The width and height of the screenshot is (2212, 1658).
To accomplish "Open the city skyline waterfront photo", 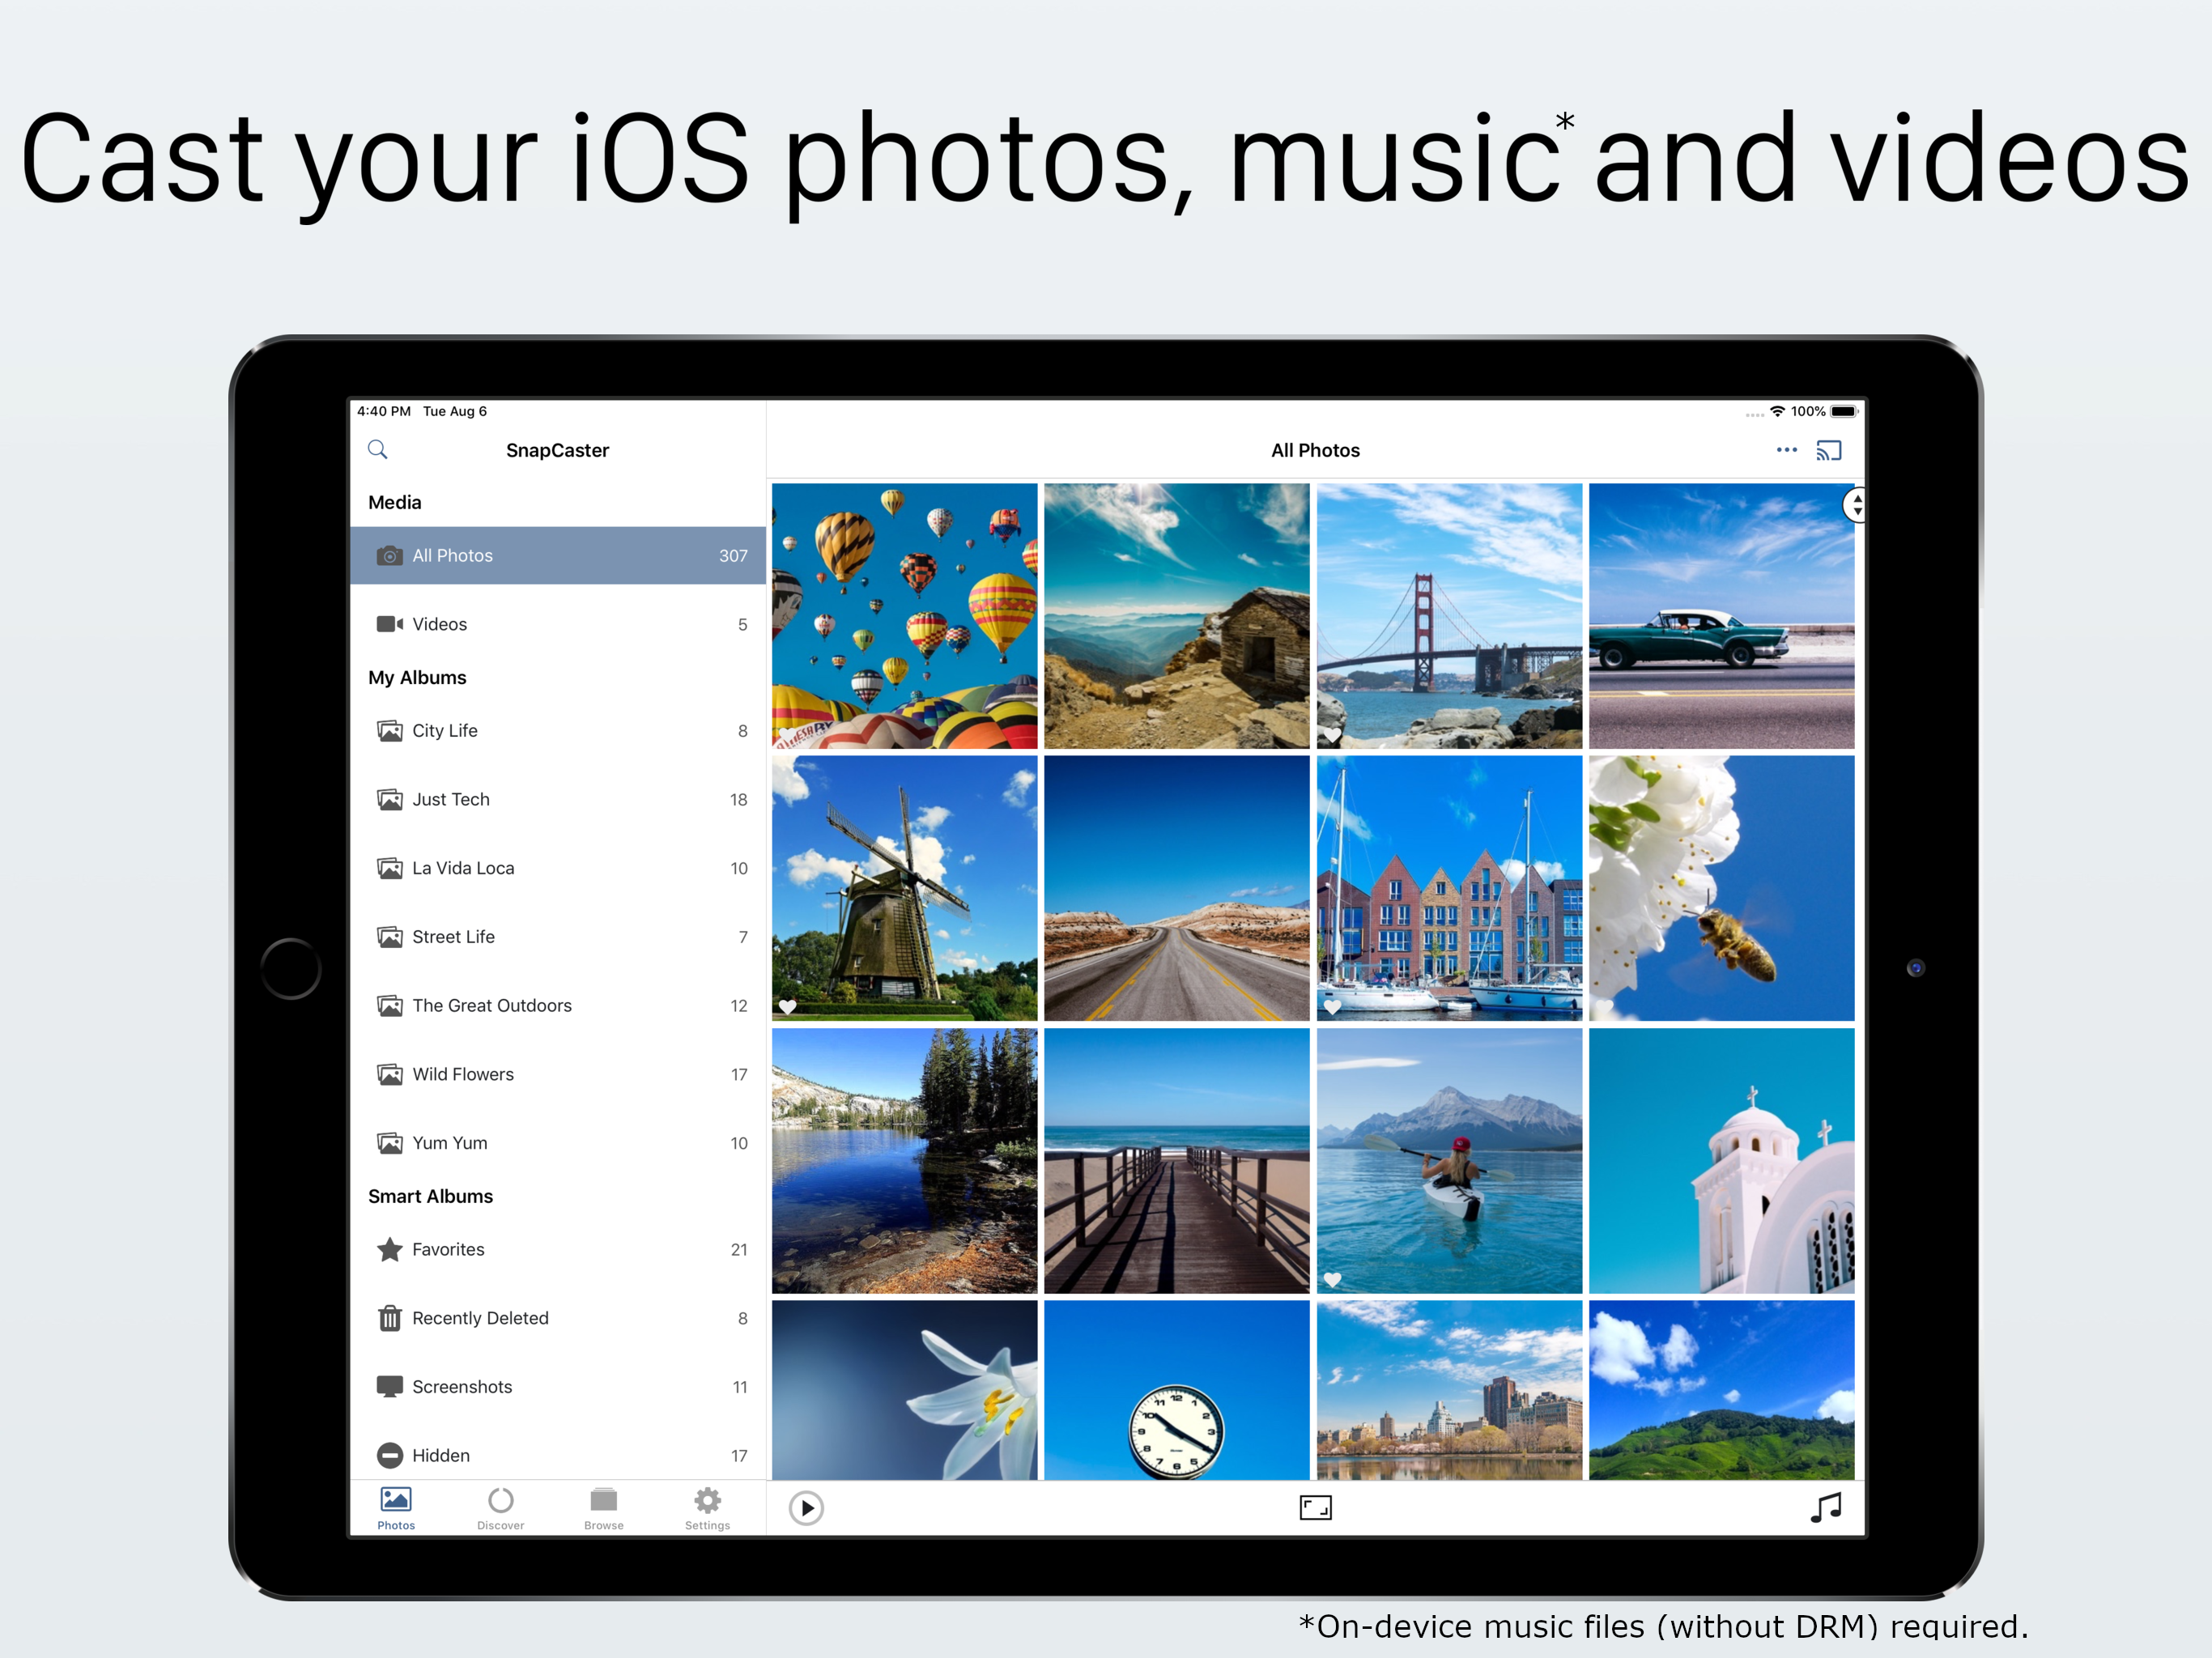I will 1449,1390.
